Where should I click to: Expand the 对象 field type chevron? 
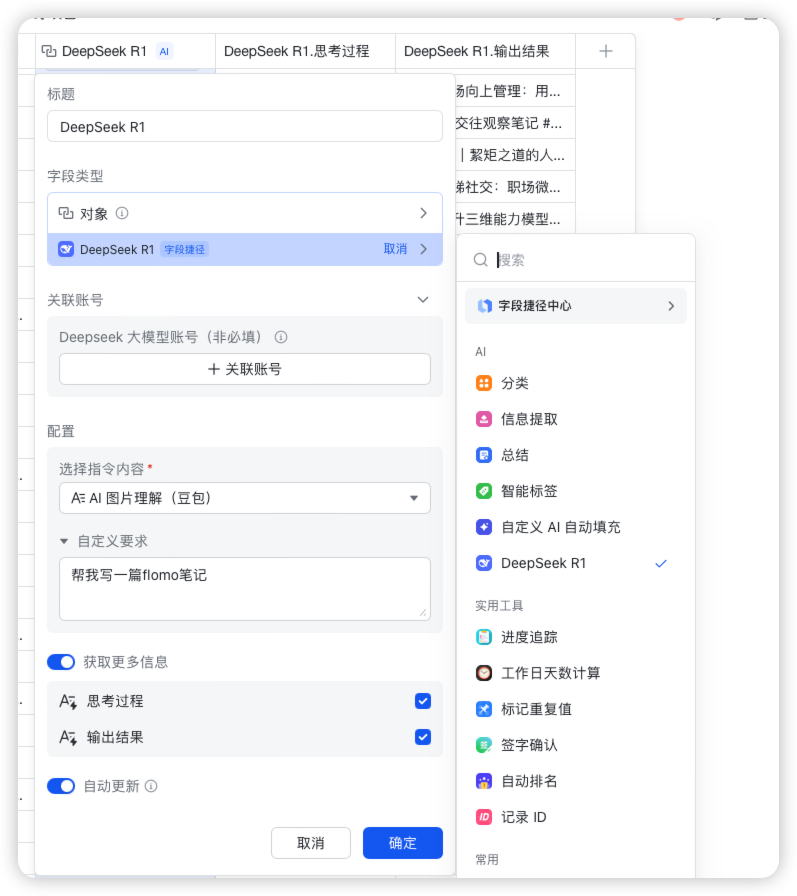423,213
